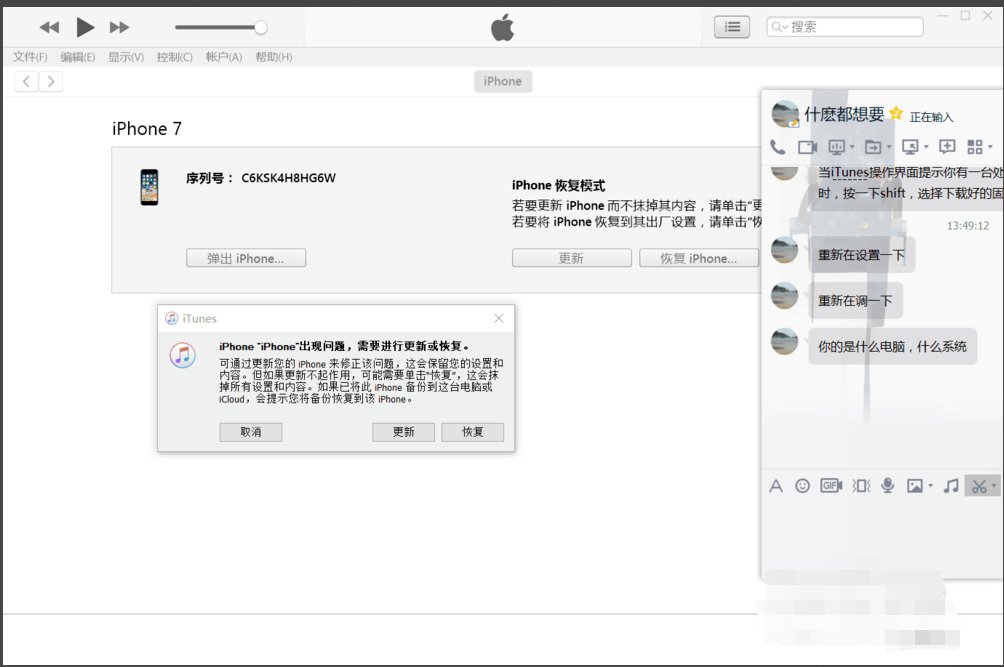Click 更新 in the iTunes recovery dialog
This screenshot has height=667, width=1004.
pos(403,432)
